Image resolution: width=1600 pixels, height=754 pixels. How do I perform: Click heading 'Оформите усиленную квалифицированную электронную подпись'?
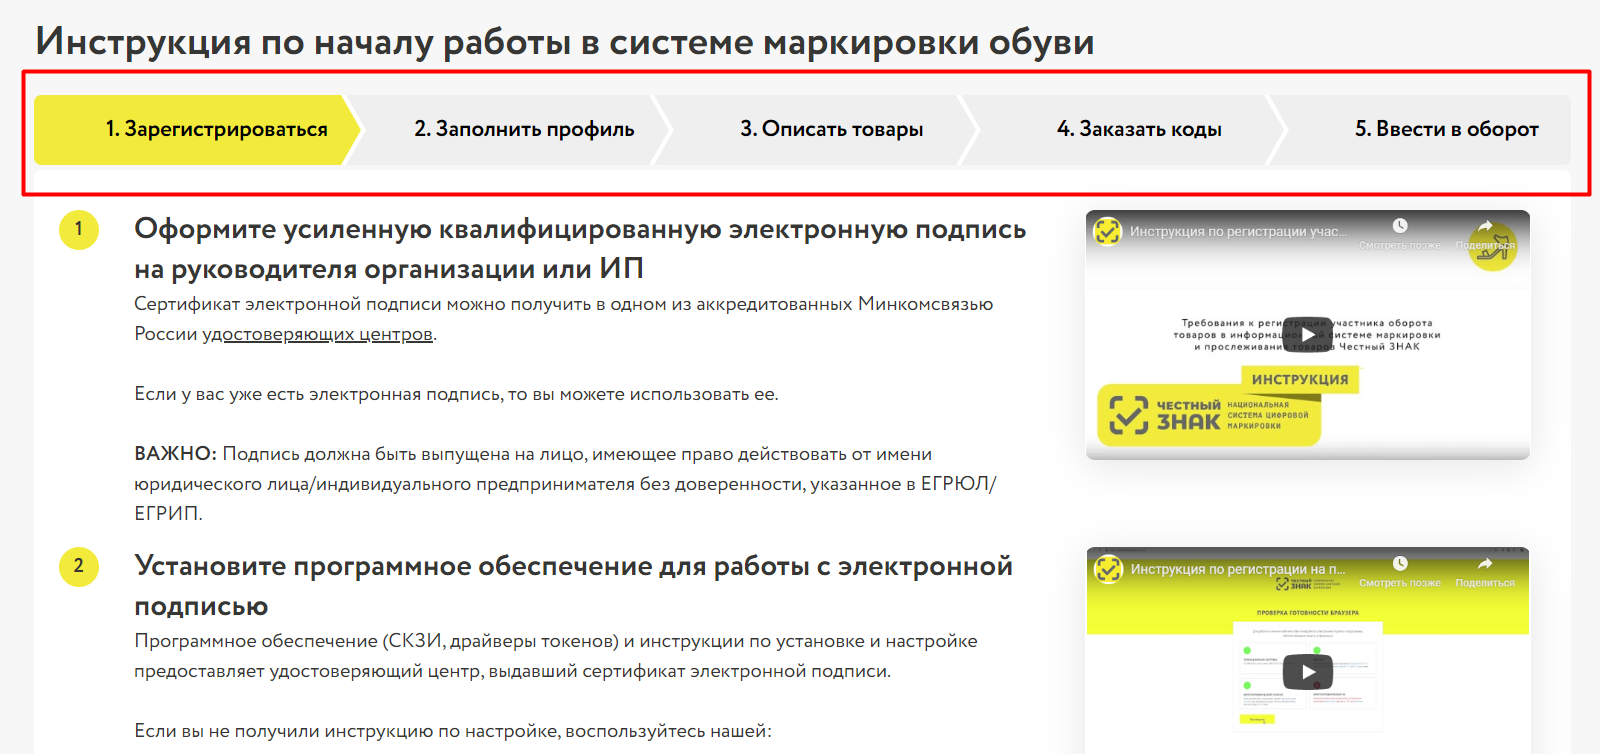click(580, 249)
